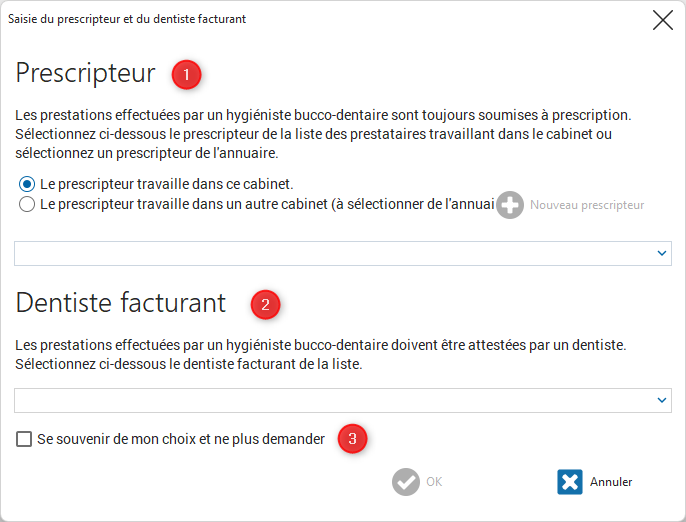The height and width of the screenshot is (522, 686).
Task: Click the red number 1 marker
Action: tap(186, 75)
